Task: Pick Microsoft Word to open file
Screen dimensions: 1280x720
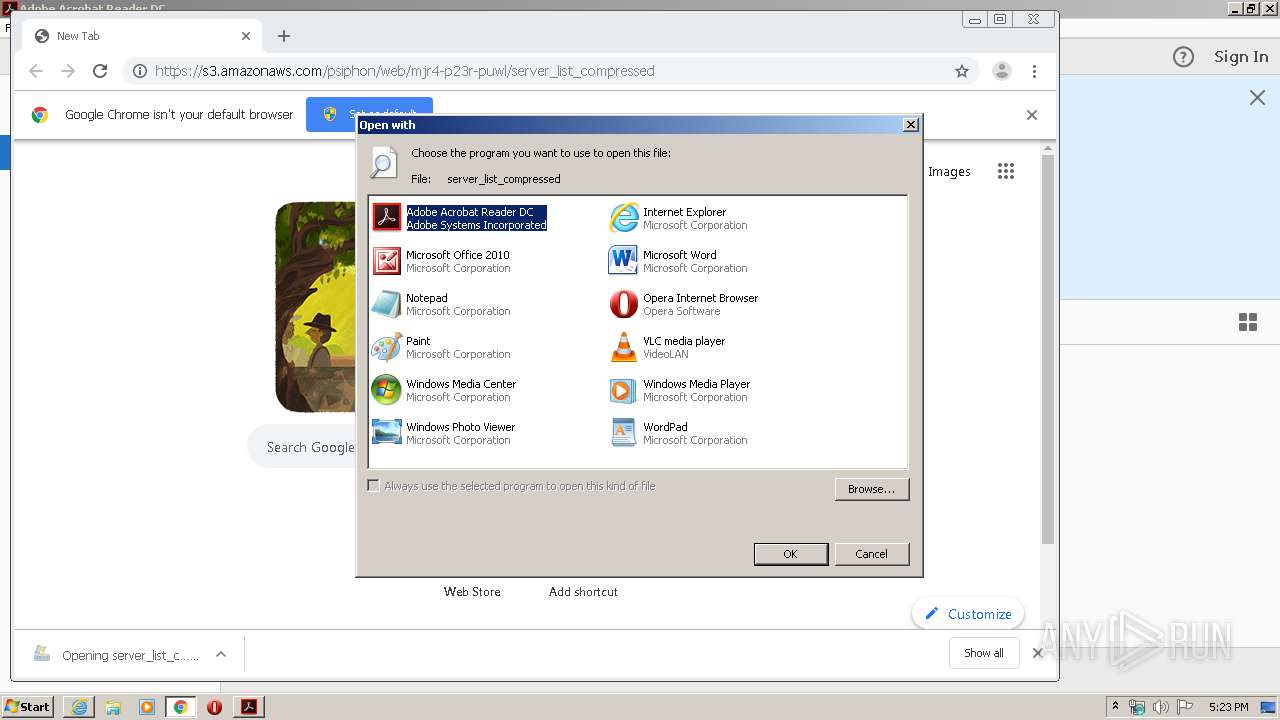Action: (678, 261)
